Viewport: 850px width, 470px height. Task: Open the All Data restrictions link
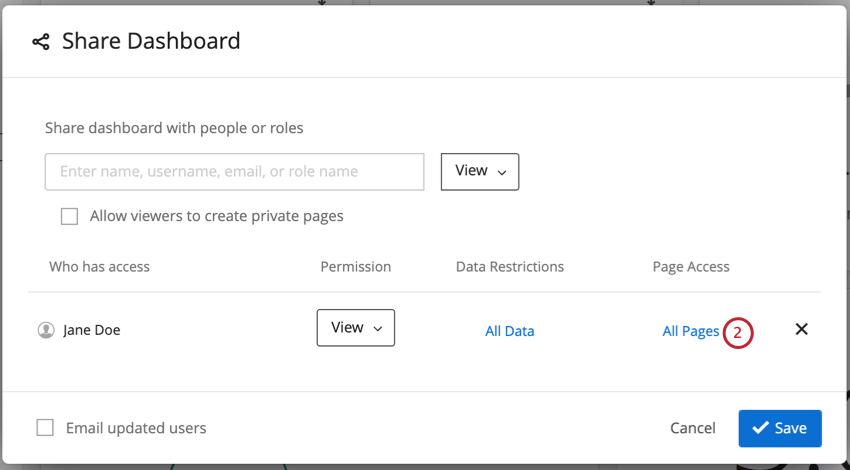click(510, 331)
